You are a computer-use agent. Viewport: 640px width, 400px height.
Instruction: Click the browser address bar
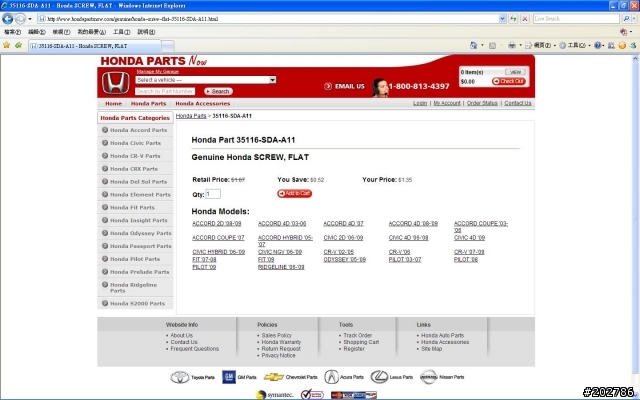[x=268, y=19]
